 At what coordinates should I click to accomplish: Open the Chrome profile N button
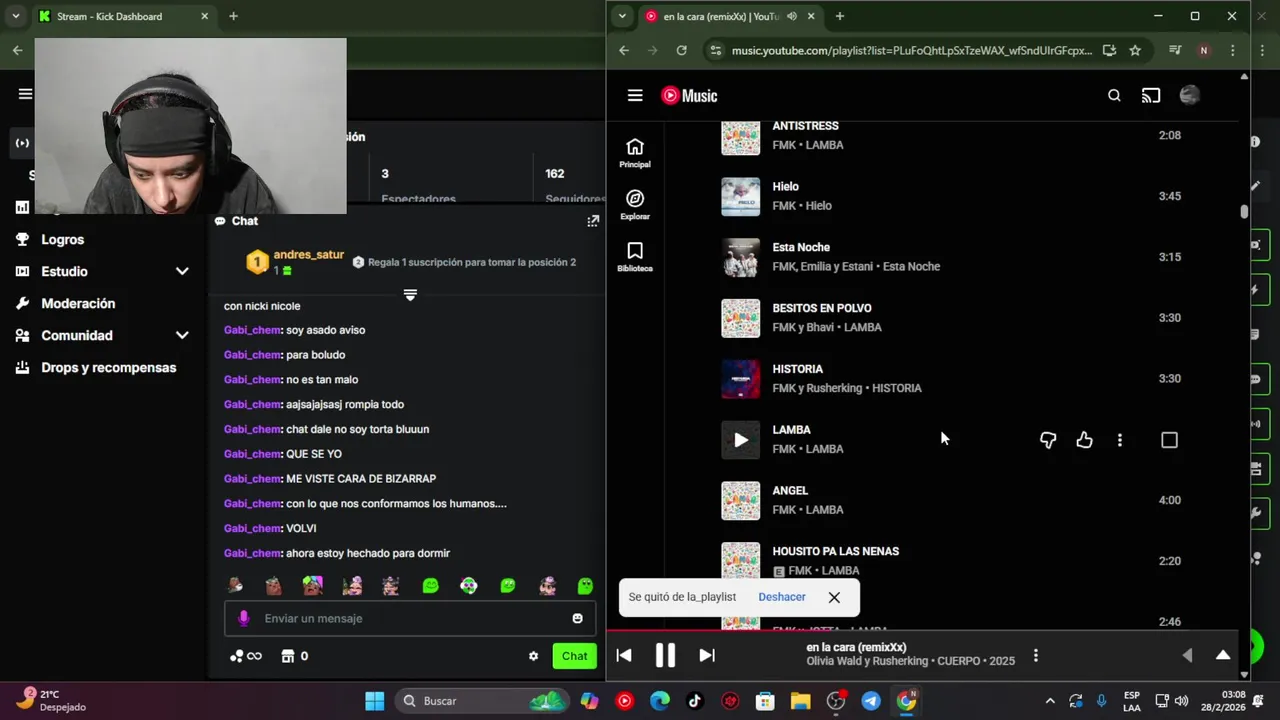pyautogui.click(x=1204, y=50)
